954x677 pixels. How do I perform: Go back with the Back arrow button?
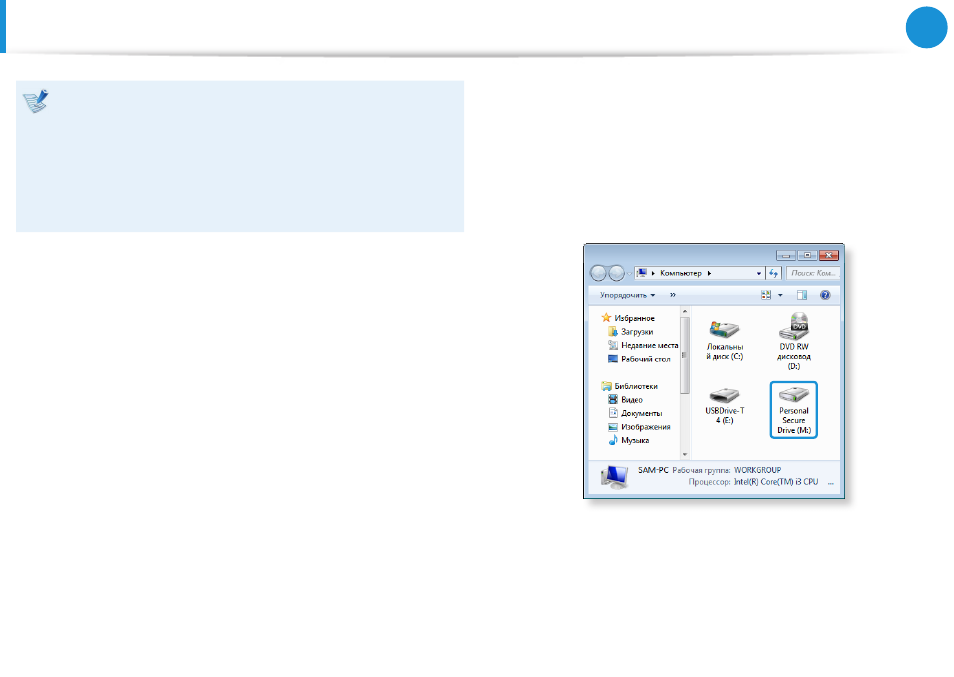pos(598,274)
